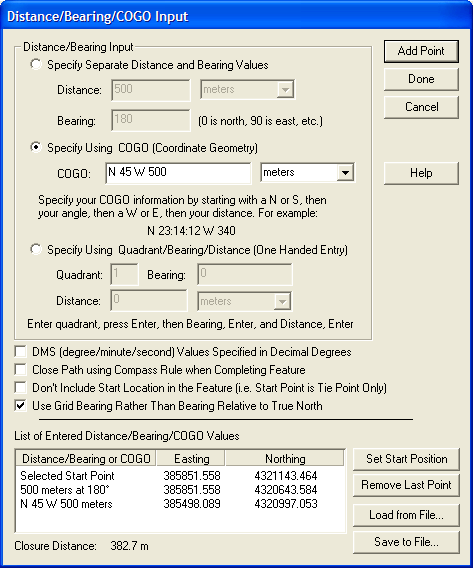The height and width of the screenshot is (568, 473).
Task: Click the Done button
Action: [421, 79]
